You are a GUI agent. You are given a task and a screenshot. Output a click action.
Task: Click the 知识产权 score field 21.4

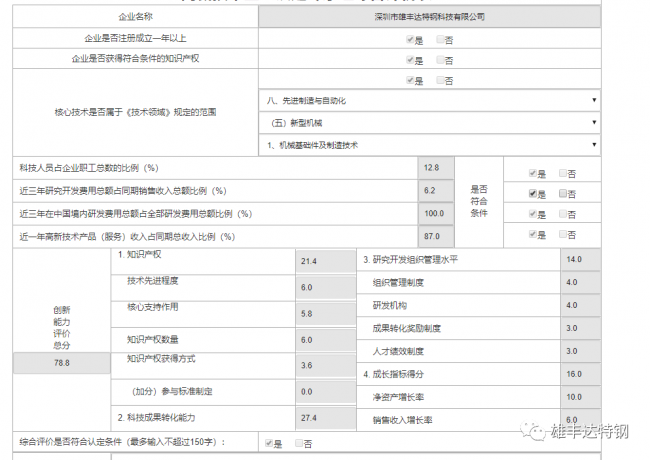[x=326, y=261]
